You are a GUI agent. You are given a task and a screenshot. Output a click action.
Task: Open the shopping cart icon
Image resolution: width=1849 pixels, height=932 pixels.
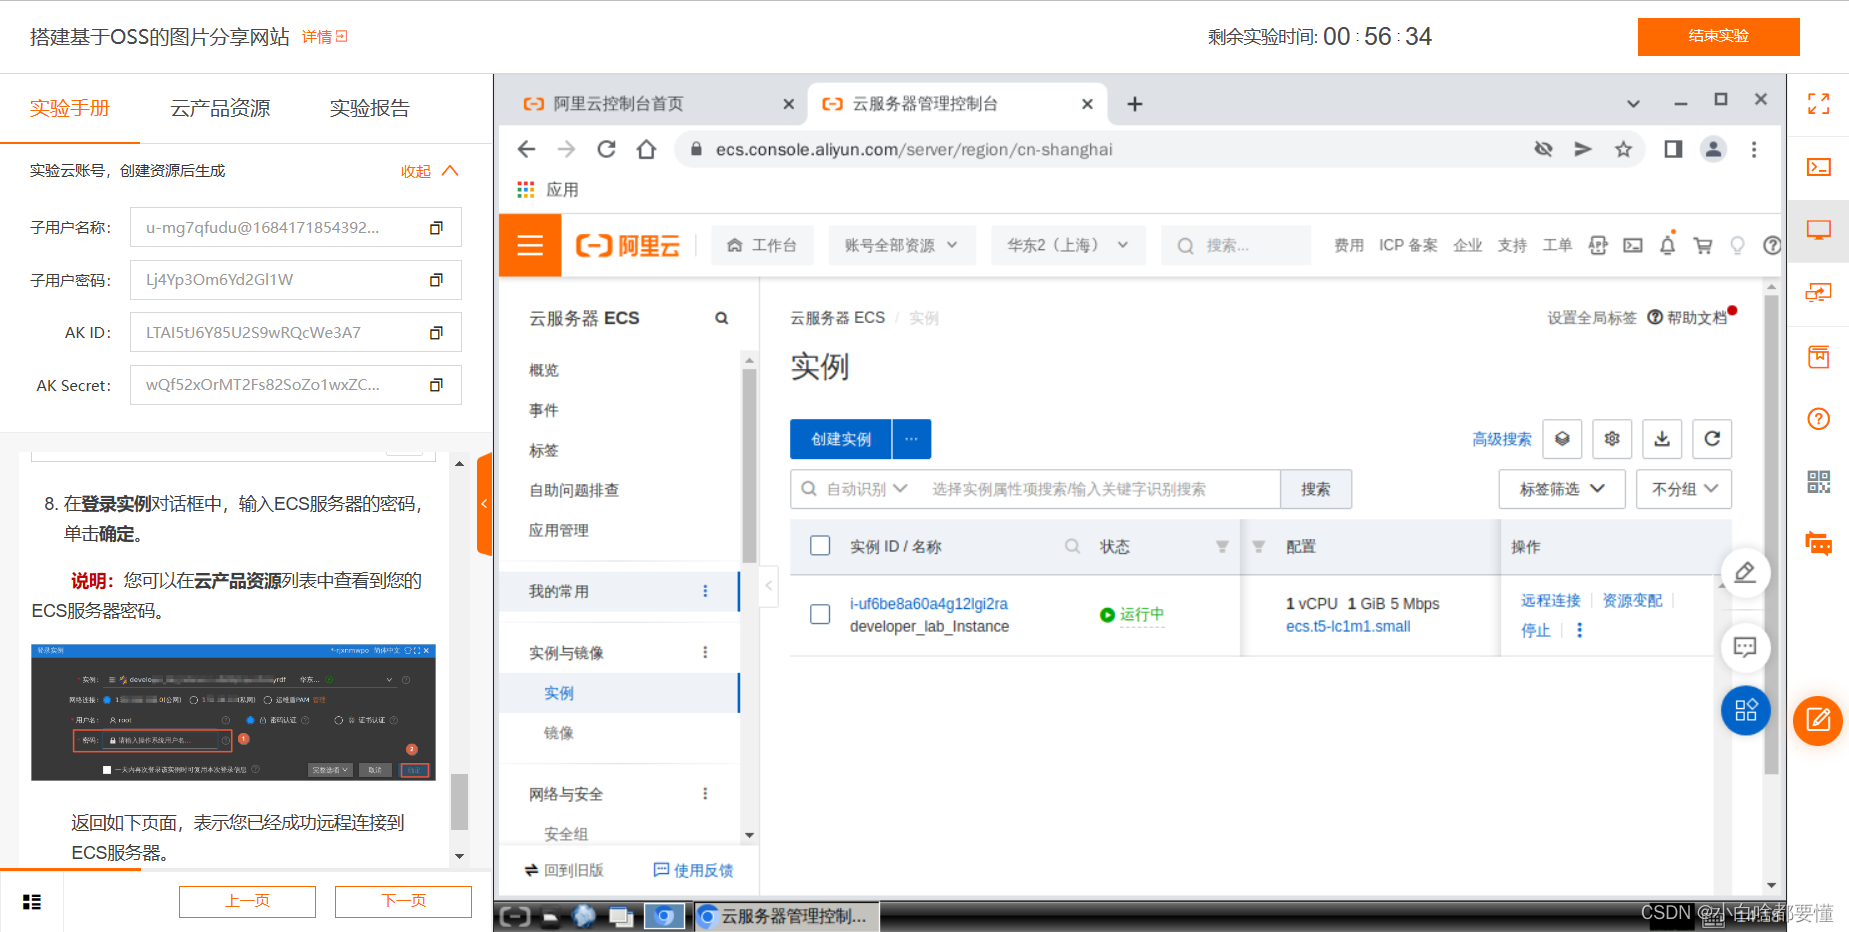click(x=1702, y=245)
